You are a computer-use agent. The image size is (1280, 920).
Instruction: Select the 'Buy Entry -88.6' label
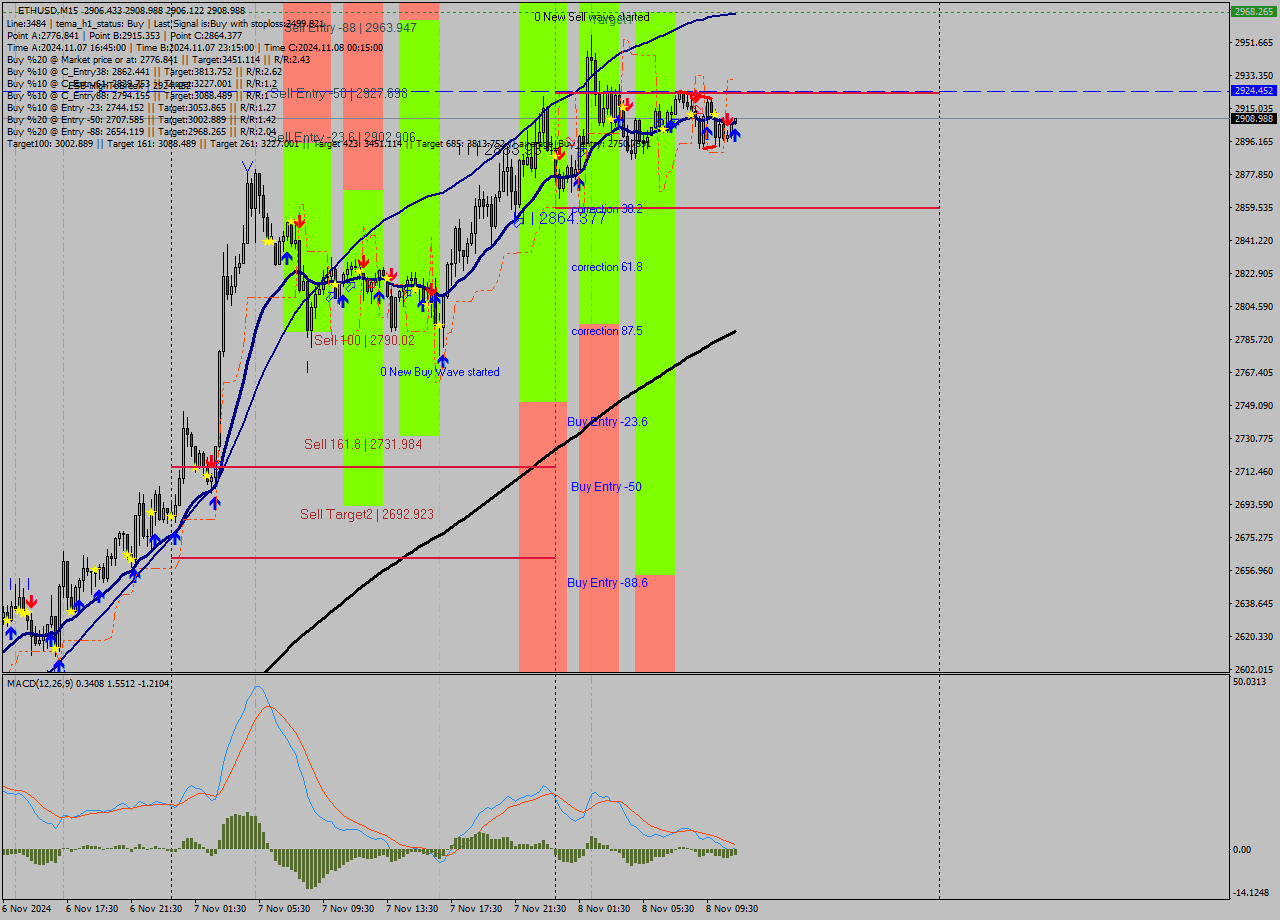[x=607, y=582]
